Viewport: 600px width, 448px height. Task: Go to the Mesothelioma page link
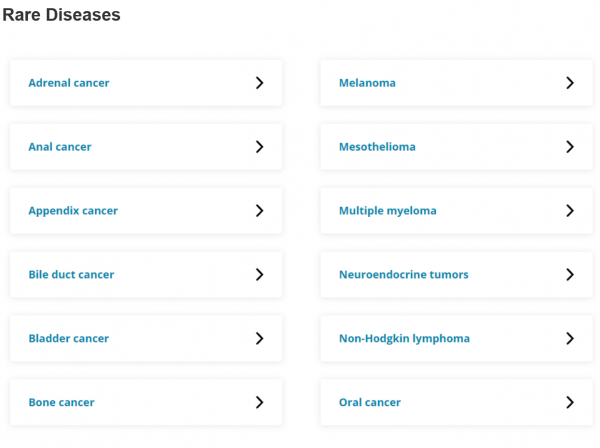(x=377, y=147)
